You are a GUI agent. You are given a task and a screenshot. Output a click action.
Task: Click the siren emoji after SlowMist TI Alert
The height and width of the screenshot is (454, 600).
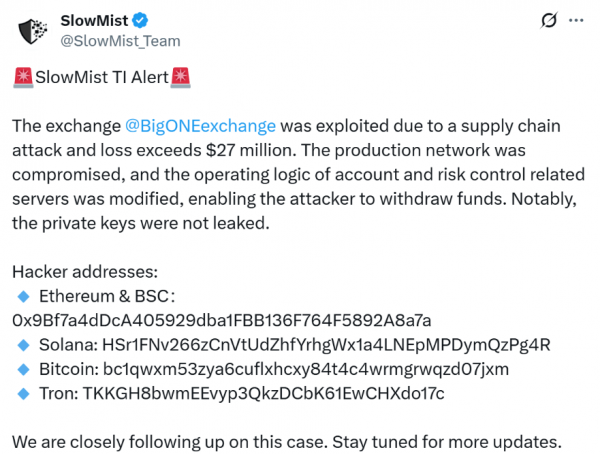180,77
